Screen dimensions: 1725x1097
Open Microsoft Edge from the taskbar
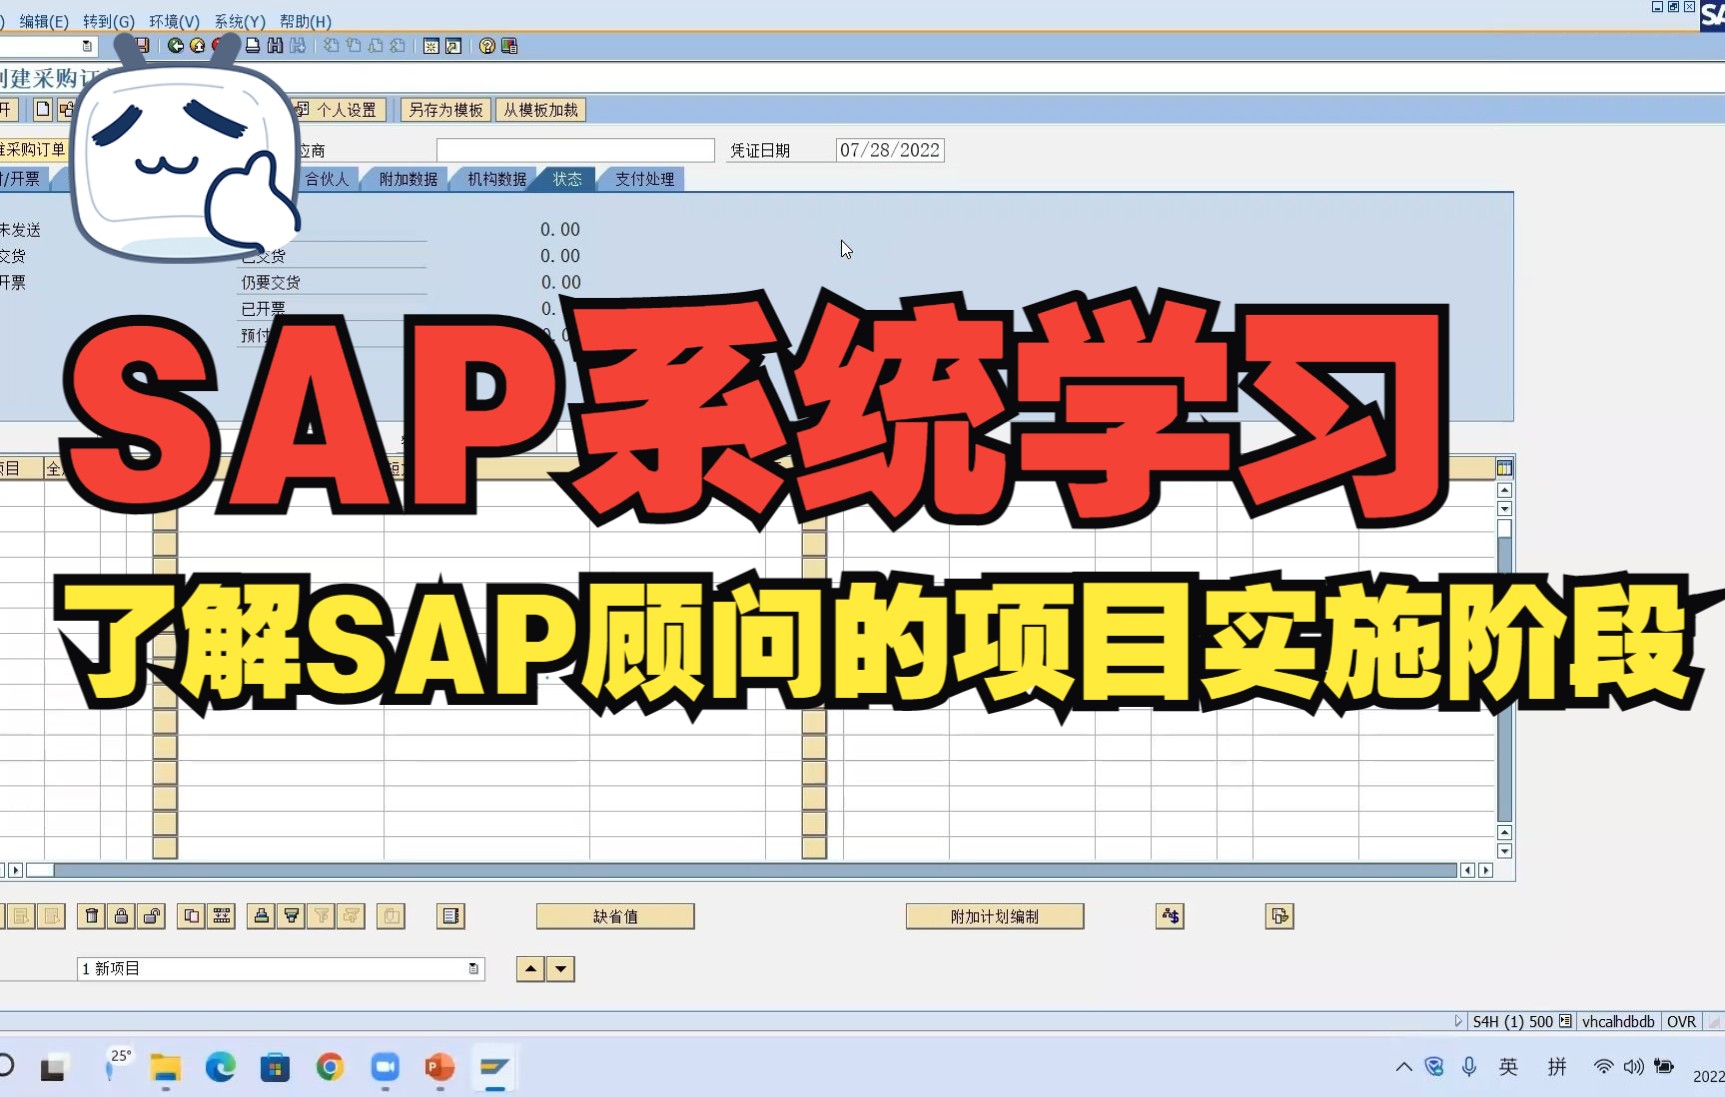click(220, 1067)
